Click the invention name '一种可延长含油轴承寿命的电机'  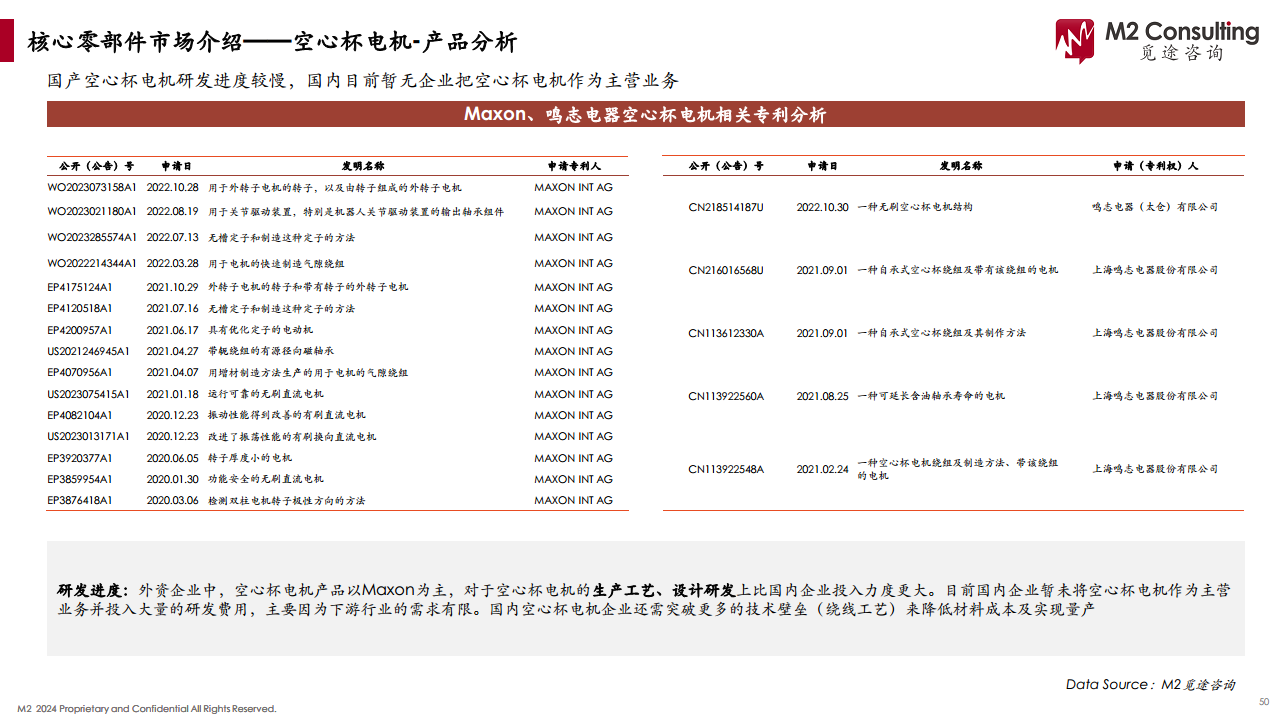coord(931,396)
